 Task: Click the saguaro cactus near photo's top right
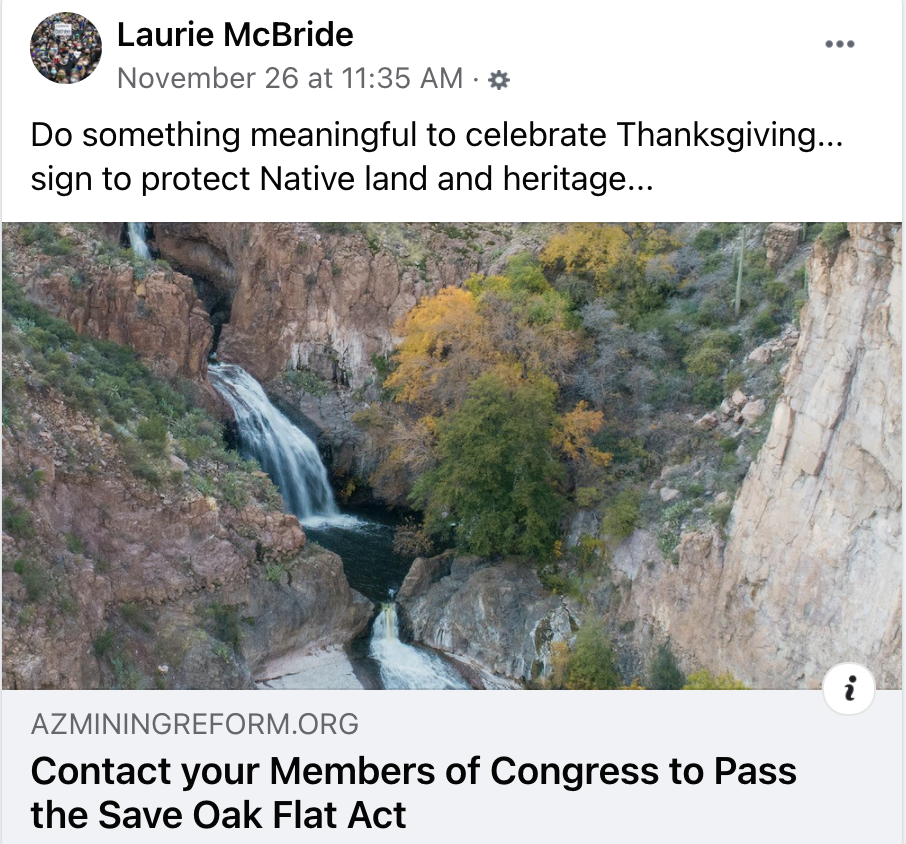point(738,272)
